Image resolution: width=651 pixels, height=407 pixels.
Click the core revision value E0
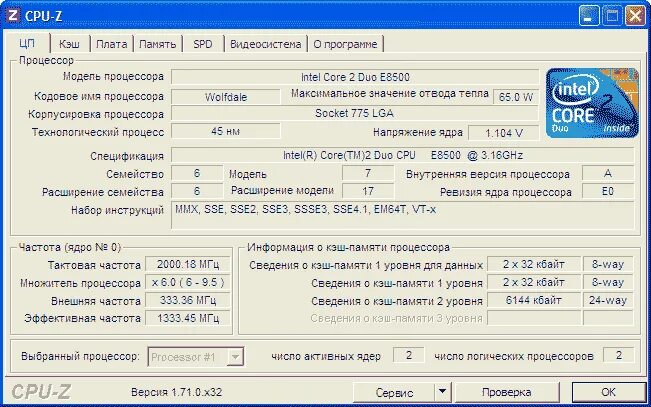point(608,191)
